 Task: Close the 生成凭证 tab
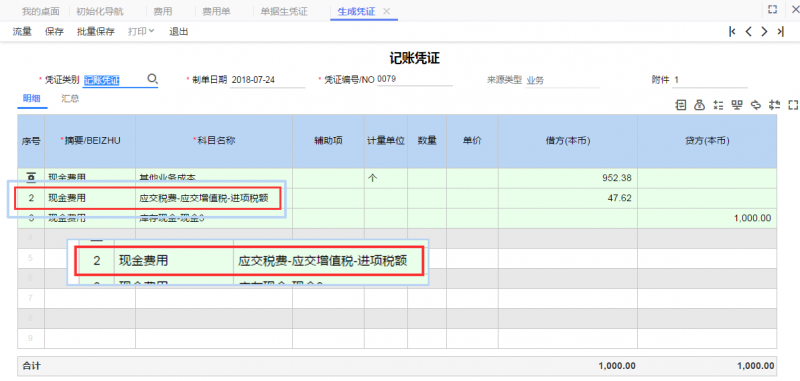click(x=387, y=11)
